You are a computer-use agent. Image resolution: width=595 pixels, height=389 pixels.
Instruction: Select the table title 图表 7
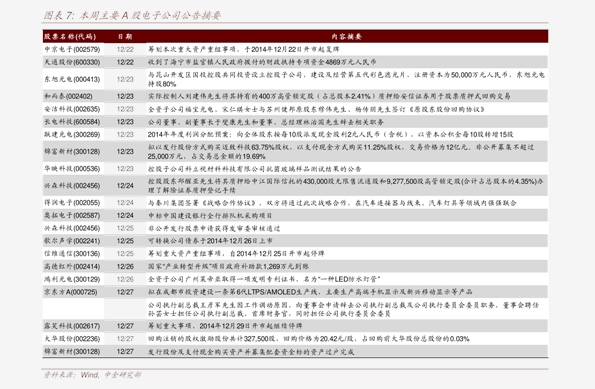[x=132, y=15]
